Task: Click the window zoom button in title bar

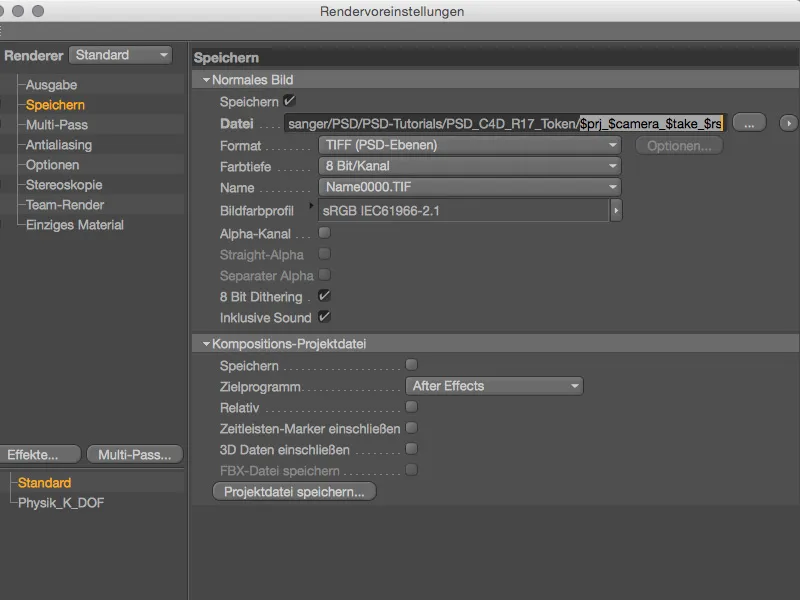Action: point(38,11)
